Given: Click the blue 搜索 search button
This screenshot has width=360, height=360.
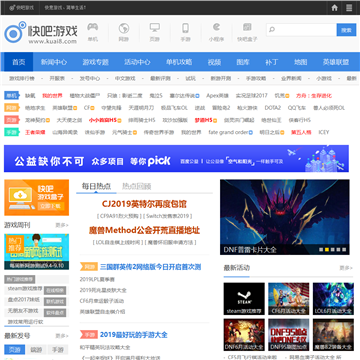Looking at the screenshot, I should [x=346, y=30].
